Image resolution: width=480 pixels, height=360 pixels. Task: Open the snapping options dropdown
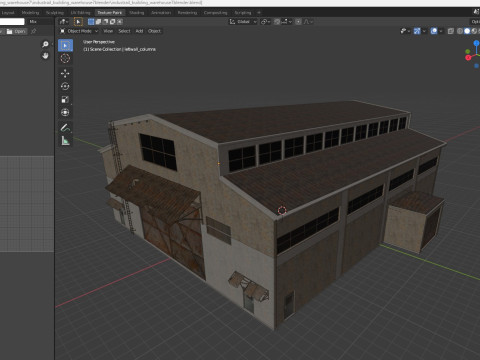click(286, 22)
